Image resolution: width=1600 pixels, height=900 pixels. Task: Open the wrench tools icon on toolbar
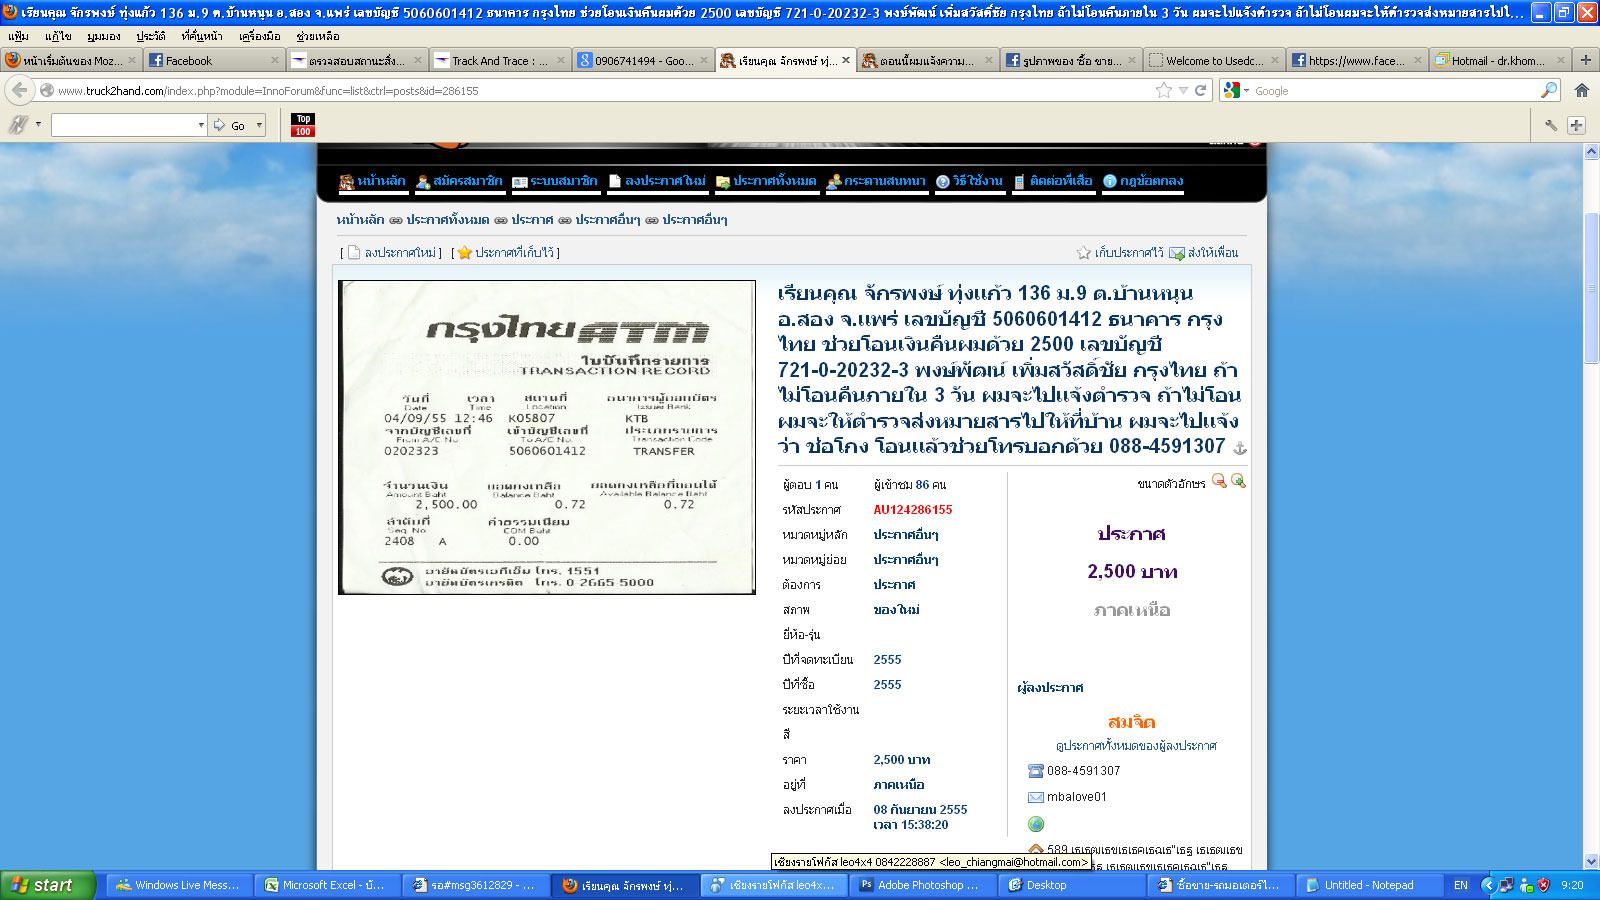pyautogui.click(x=1550, y=125)
